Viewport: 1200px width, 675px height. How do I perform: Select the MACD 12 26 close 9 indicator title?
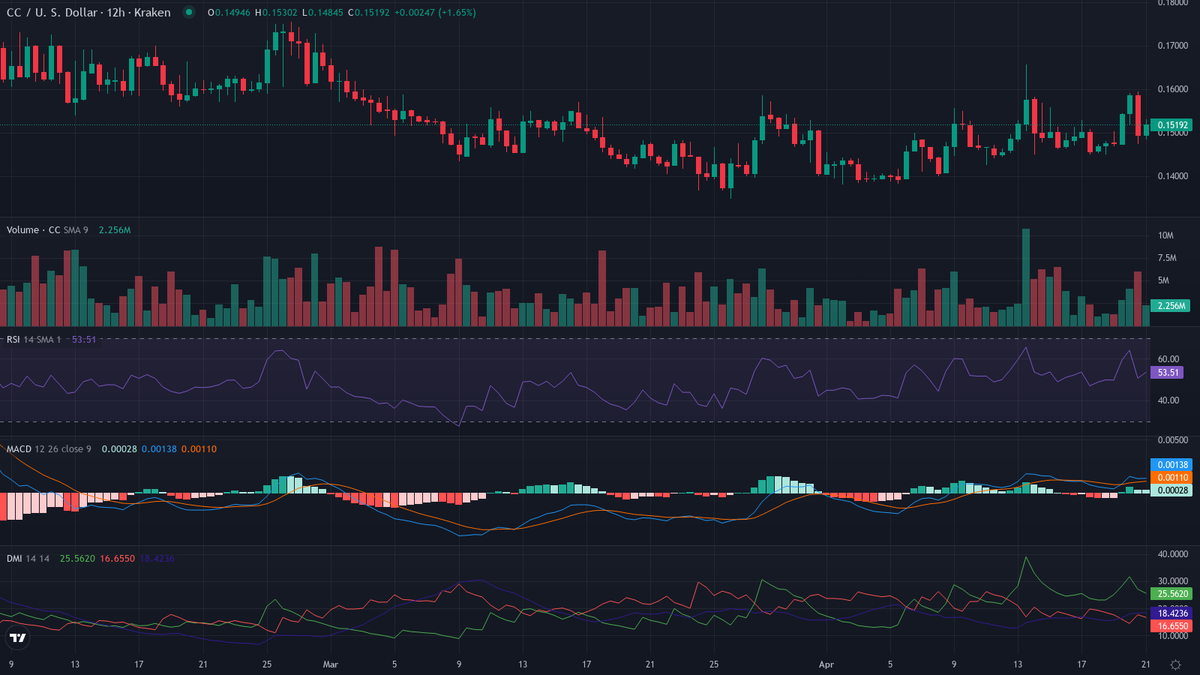click(49, 449)
